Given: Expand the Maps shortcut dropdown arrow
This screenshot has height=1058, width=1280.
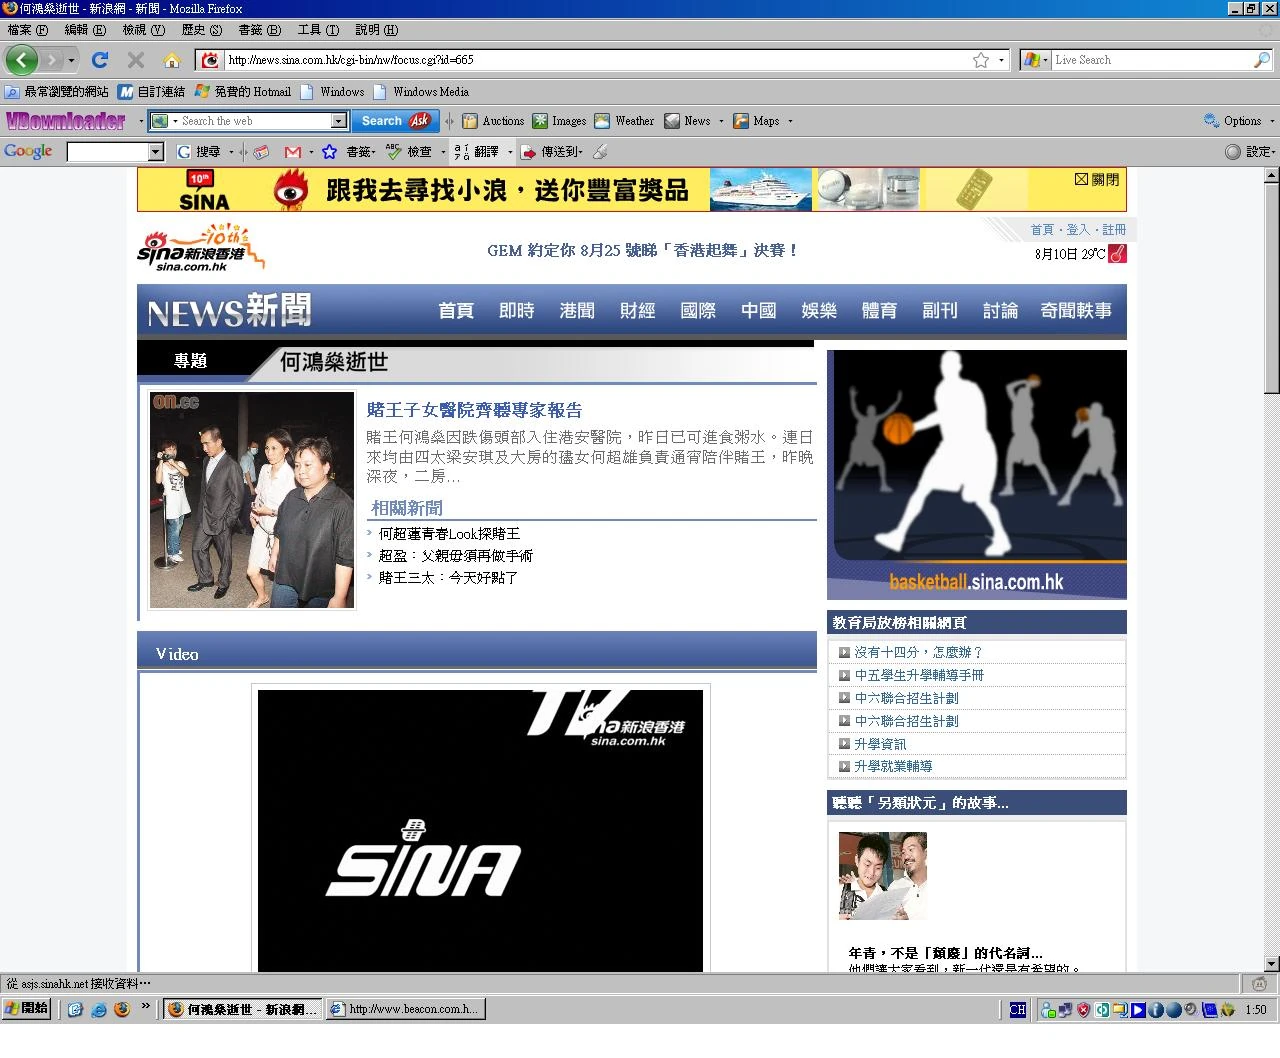Looking at the screenshot, I should pos(790,121).
